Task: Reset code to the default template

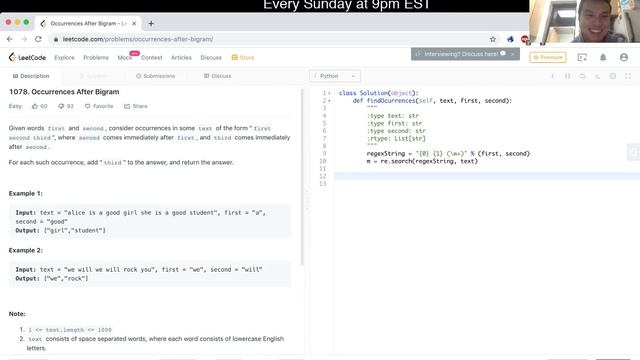Action: click(x=582, y=76)
